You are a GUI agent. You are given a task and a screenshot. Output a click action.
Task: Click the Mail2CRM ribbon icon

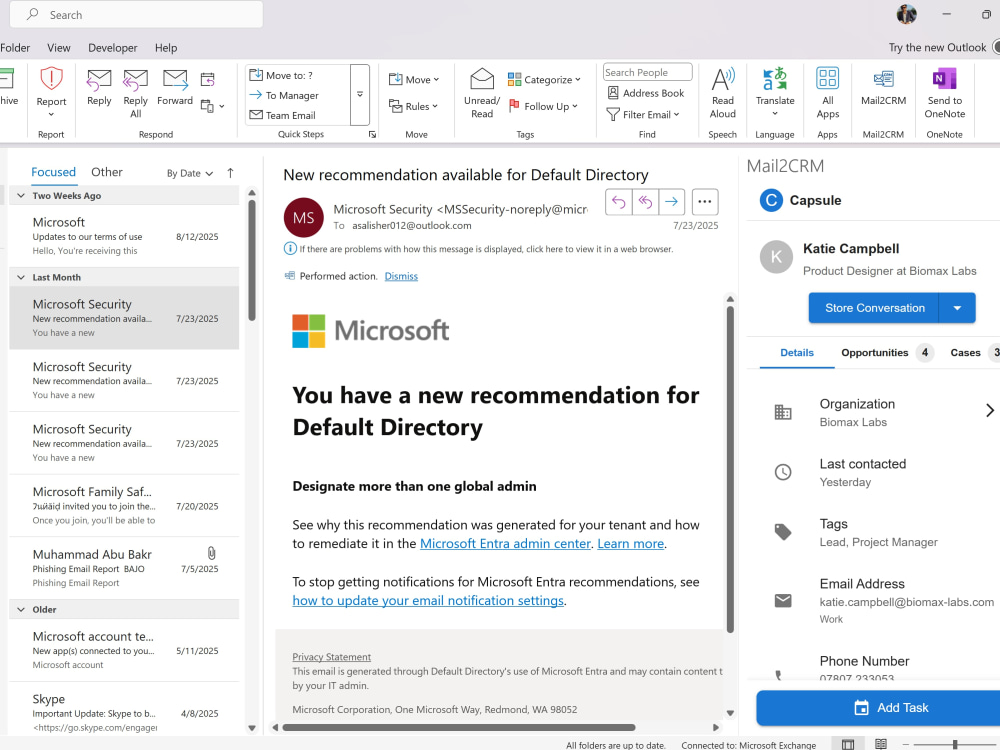883,79
